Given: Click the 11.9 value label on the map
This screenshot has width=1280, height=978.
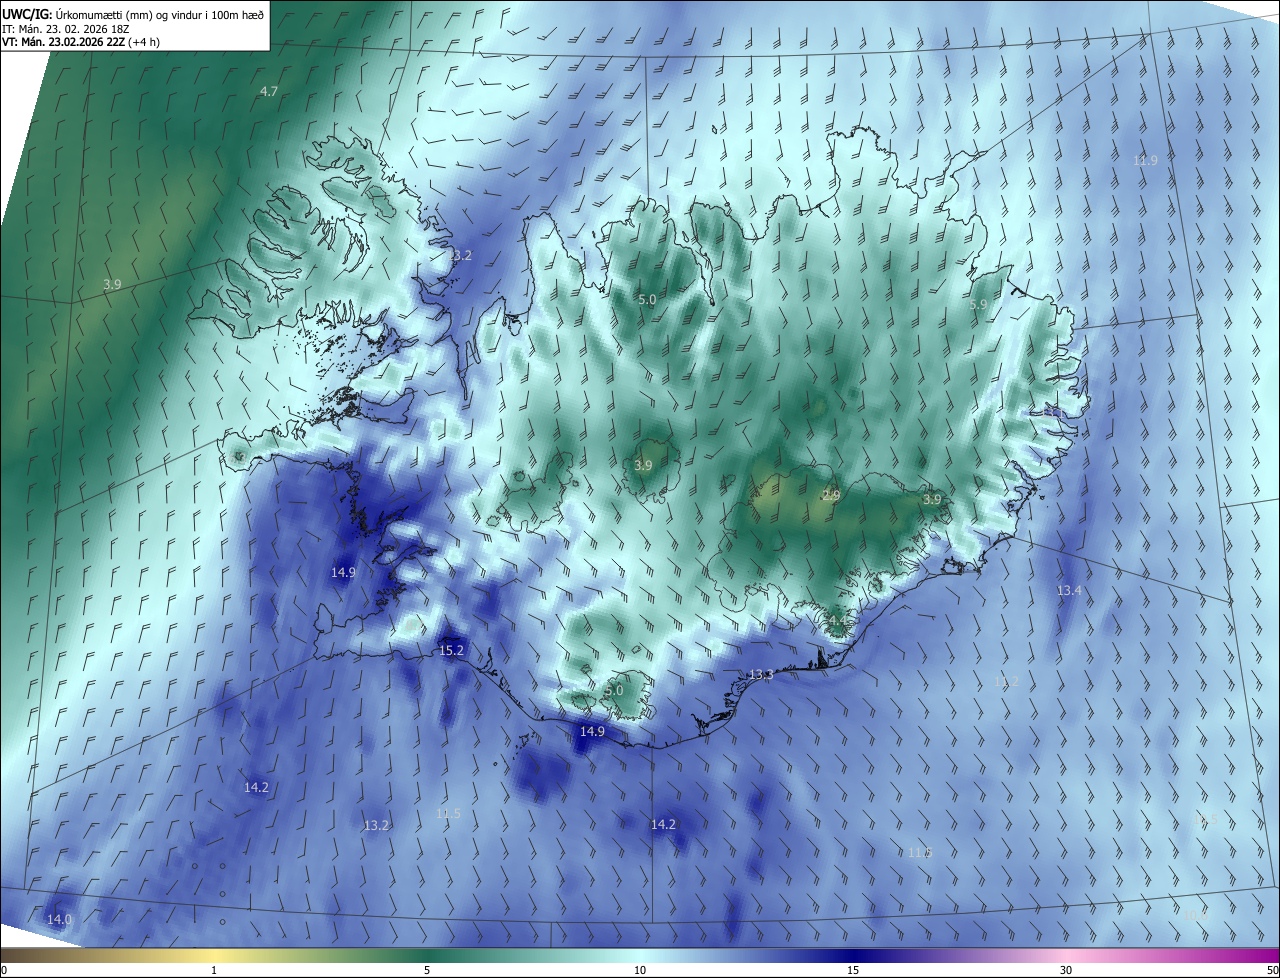Looking at the screenshot, I should [1145, 160].
